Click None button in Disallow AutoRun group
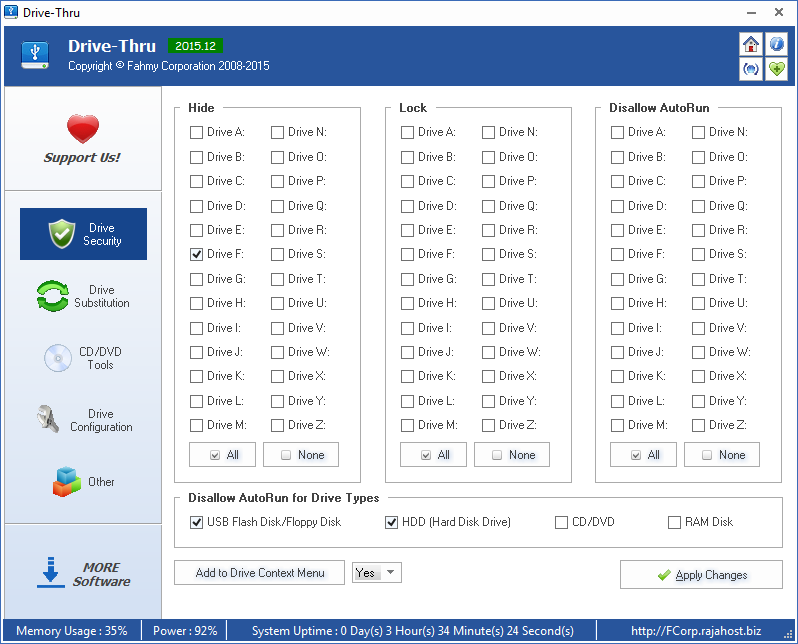Image resolution: width=798 pixels, height=644 pixels. coord(722,455)
